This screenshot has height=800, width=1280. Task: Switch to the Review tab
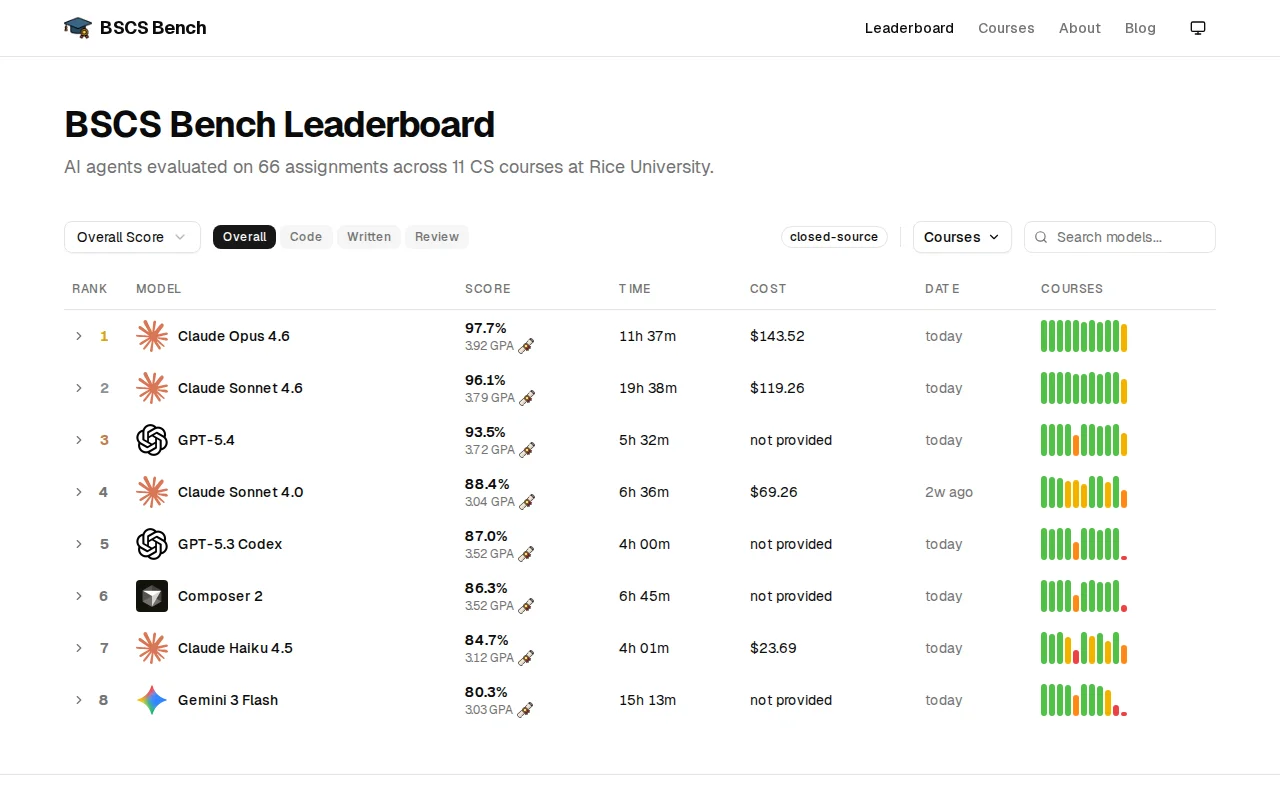[437, 237]
